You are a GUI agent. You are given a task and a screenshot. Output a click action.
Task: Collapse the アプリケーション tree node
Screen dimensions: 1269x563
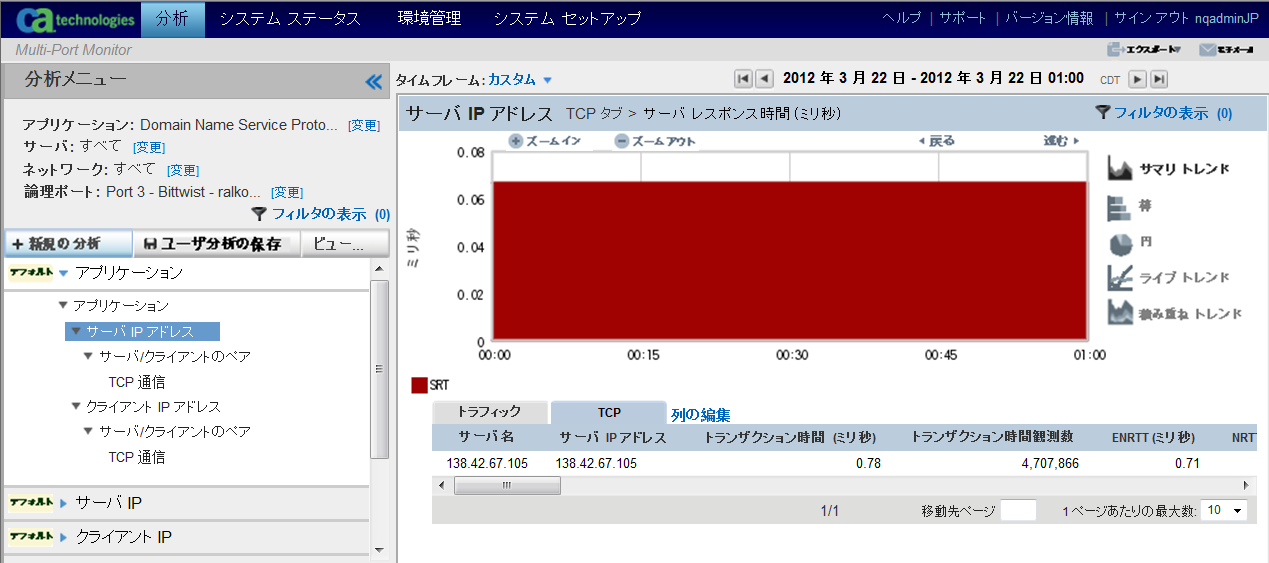pyautogui.click(x=64, y=305)
